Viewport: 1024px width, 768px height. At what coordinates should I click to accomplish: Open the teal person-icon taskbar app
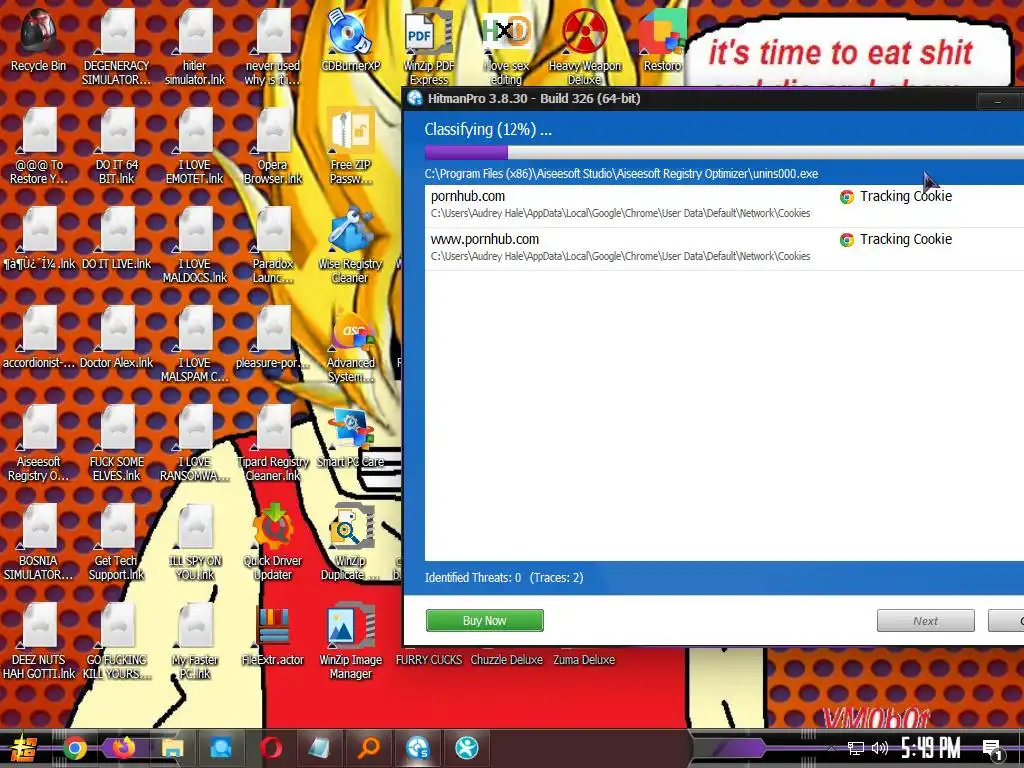(467, 748)
